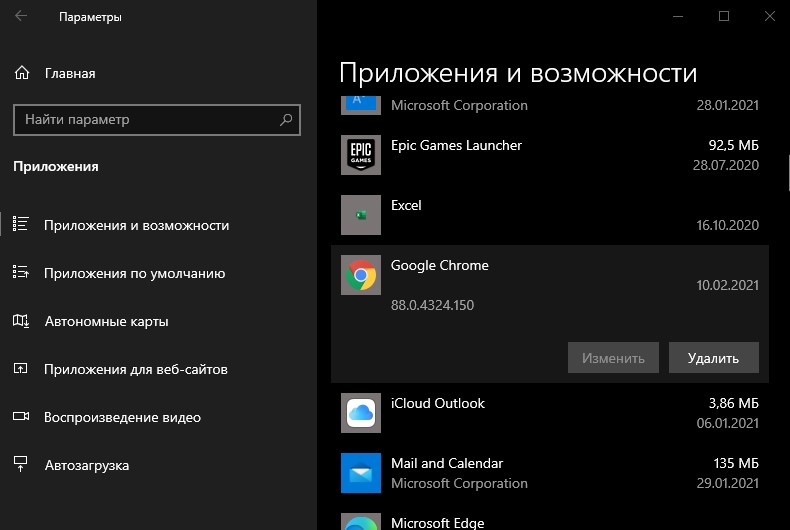Go to Автозагрузка section
790x530 pixels.
87,465
